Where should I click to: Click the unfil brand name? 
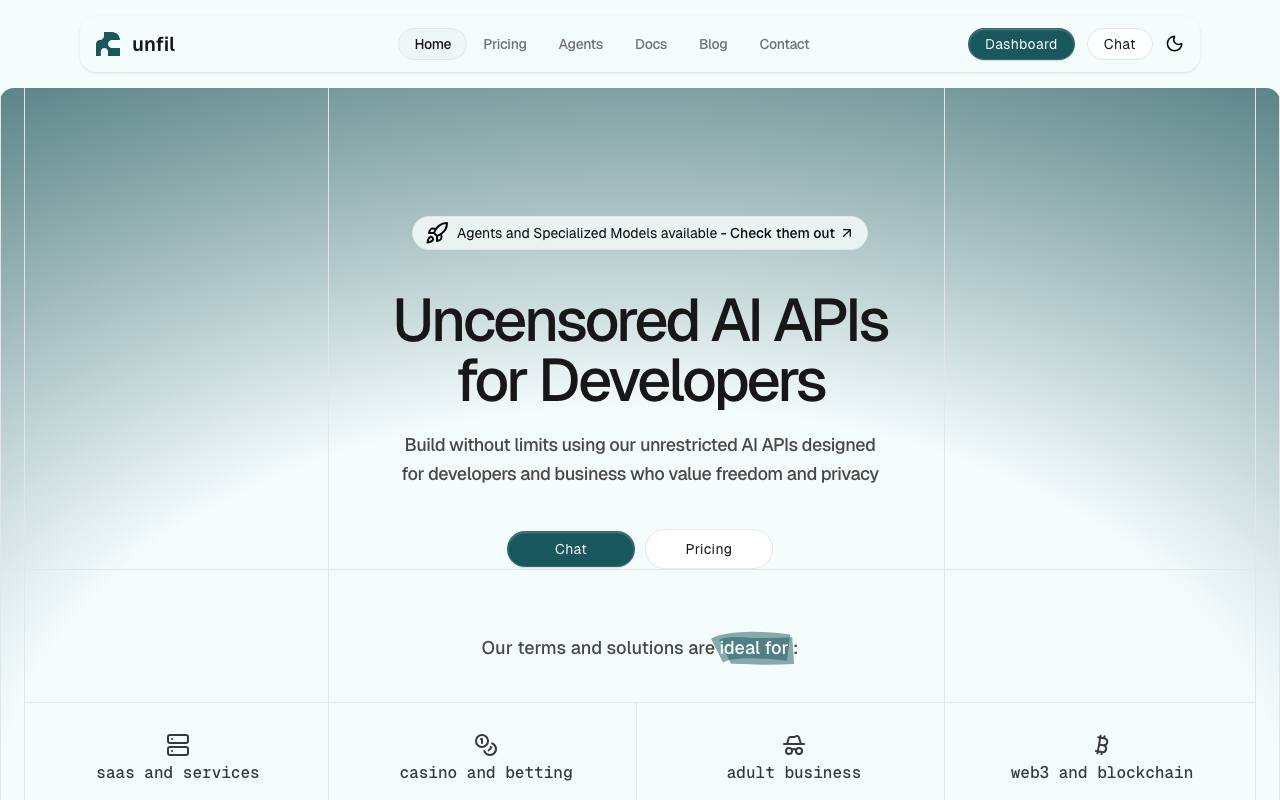154,44
